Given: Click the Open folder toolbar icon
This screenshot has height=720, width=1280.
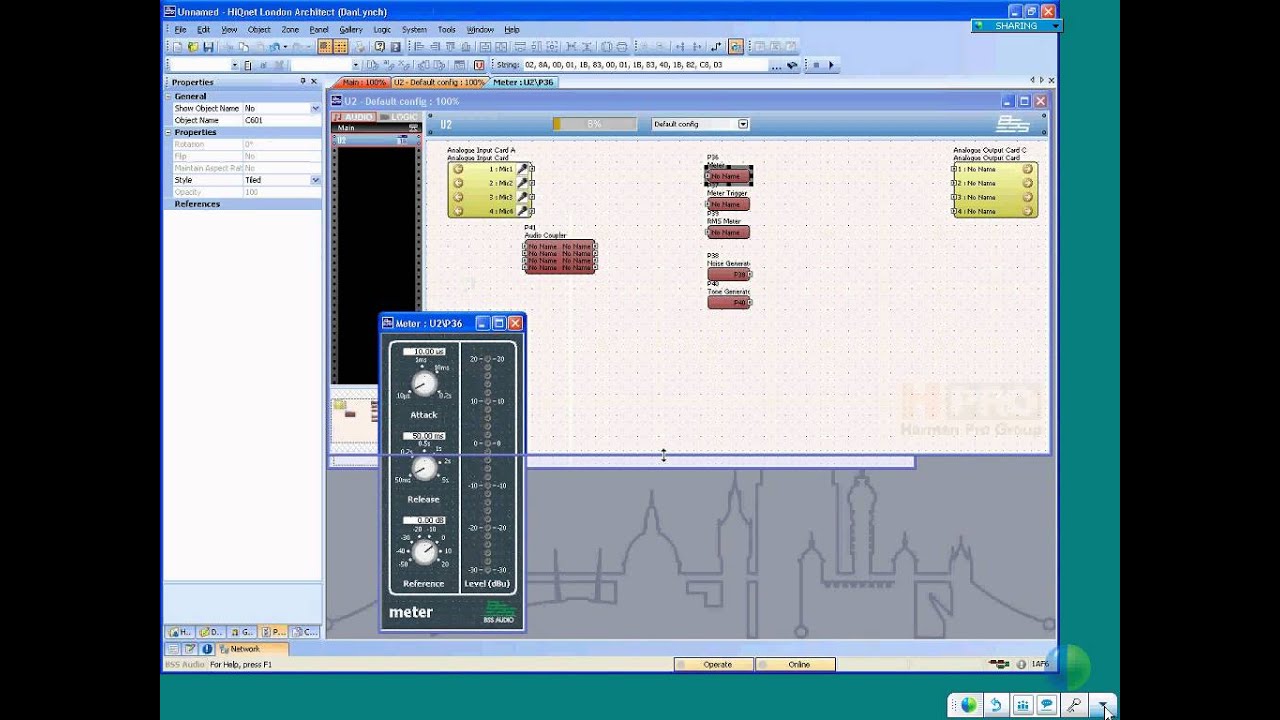Looking at the screenshot, I should coord(193,47).
